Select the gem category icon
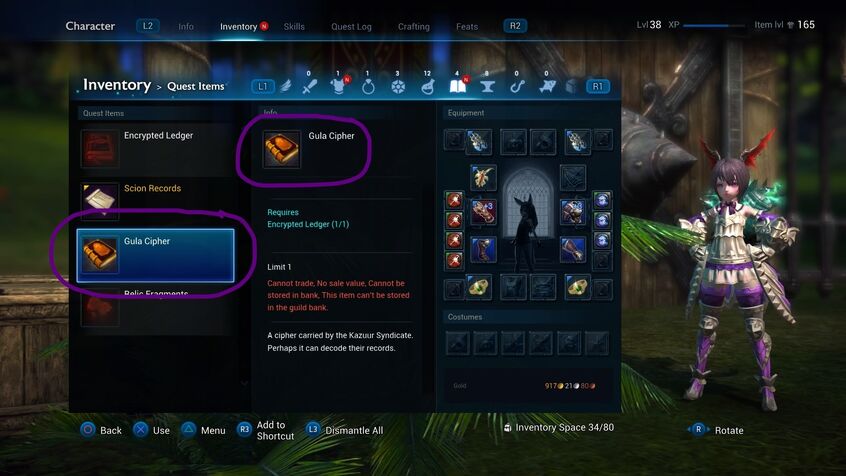Screen dimensions: 846x476 398,86
